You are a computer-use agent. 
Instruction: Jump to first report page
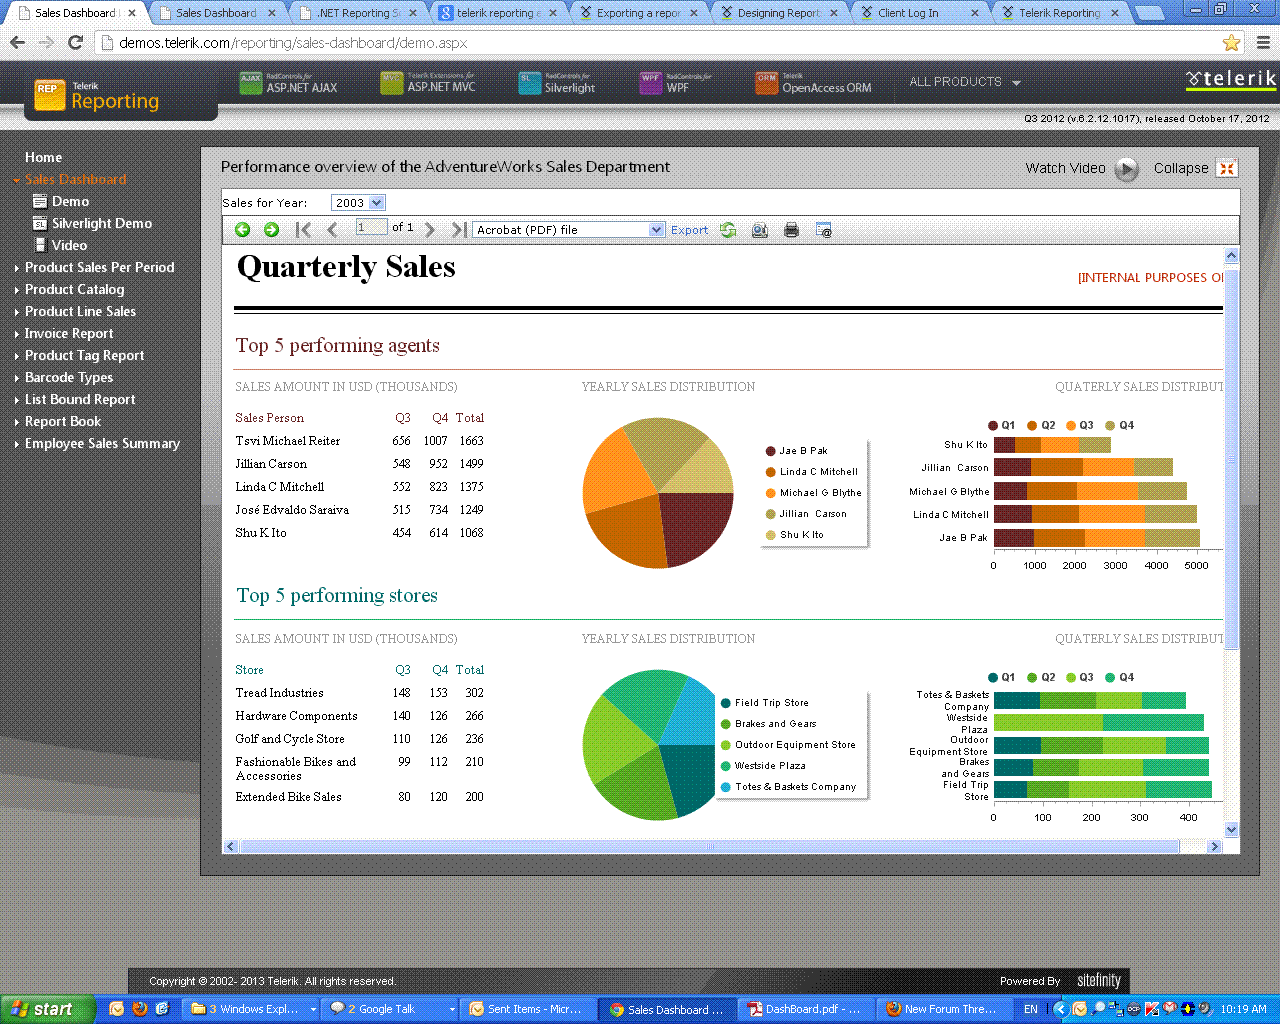coord(303,230)
